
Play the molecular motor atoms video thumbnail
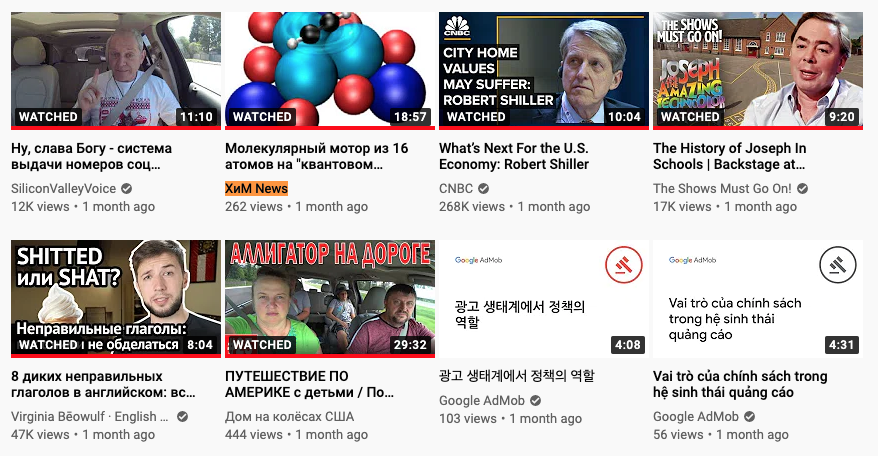tap(330, 69)
